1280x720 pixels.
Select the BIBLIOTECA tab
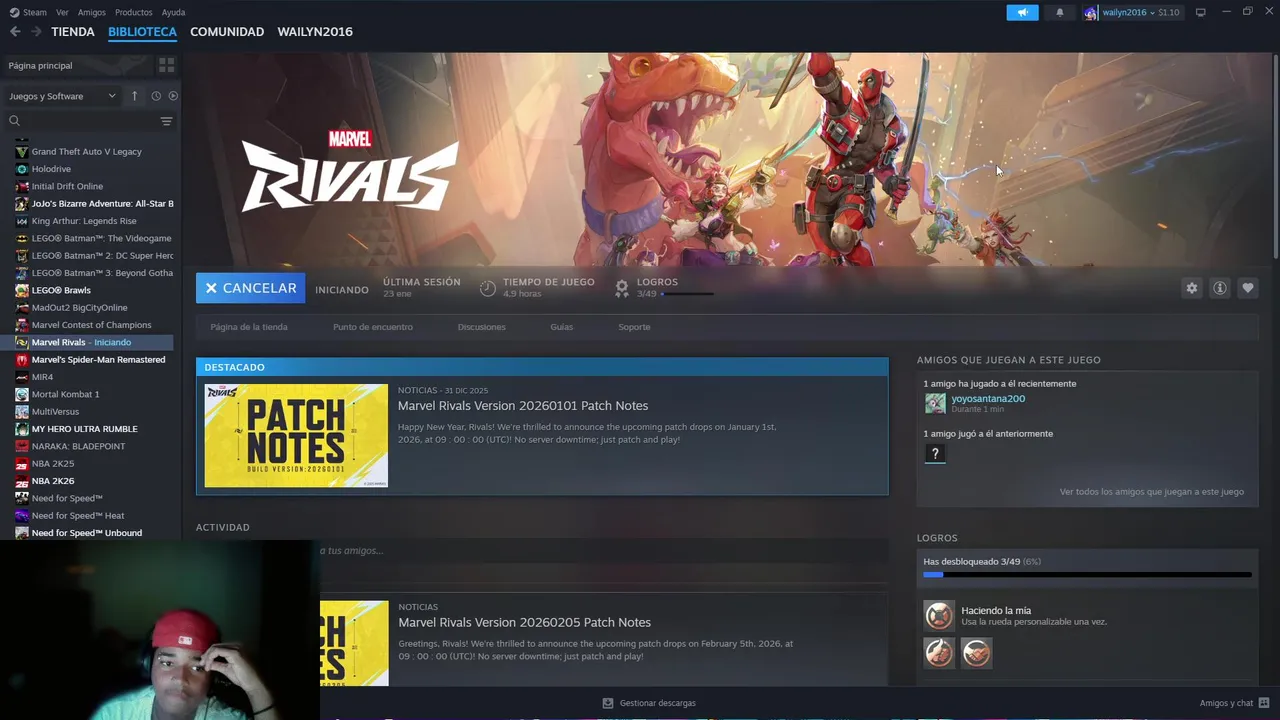click(x=142, y=32)
